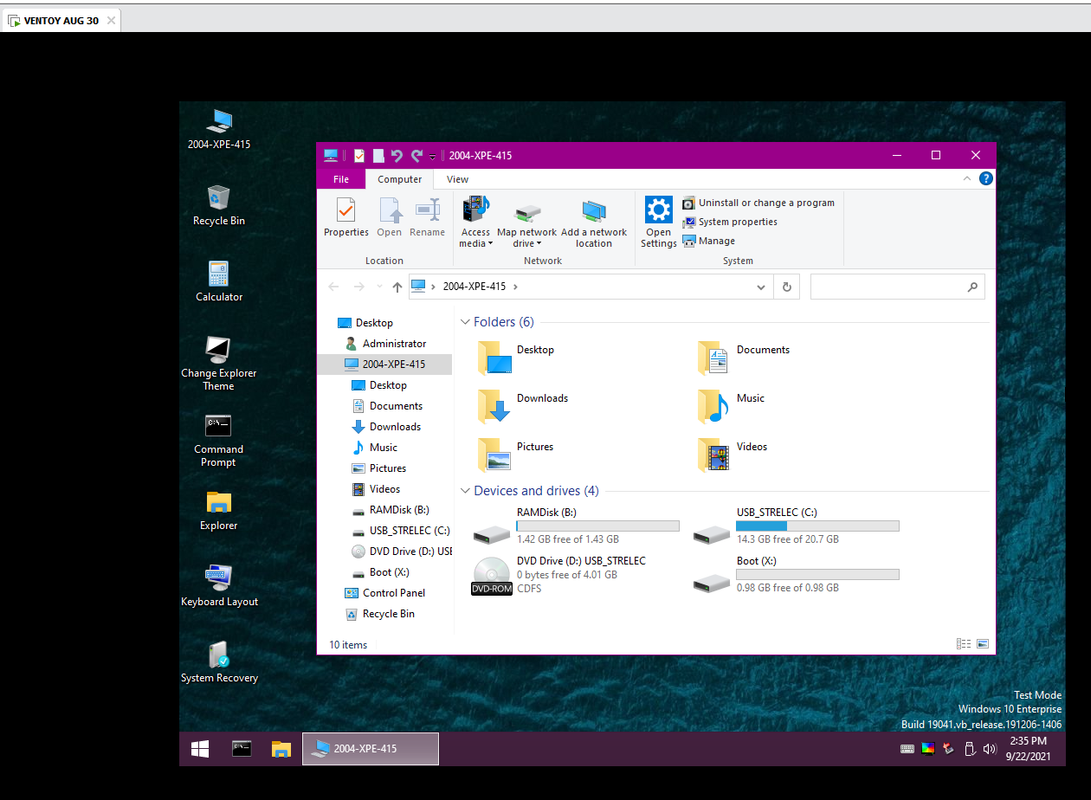Click Undo in Quick Access Toolbar
This screenshot has width=1091, height=800.
click(x=397, y=156)
